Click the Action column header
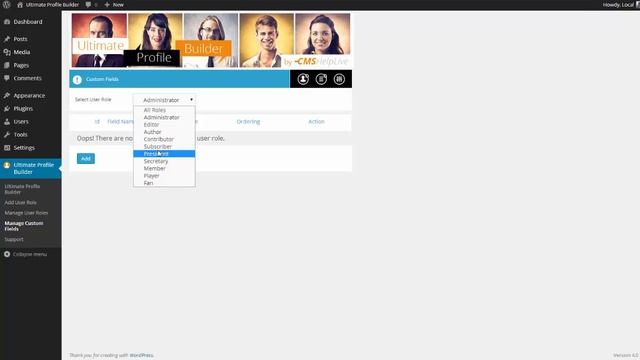640x360 pixels. [x=316, y=122]
